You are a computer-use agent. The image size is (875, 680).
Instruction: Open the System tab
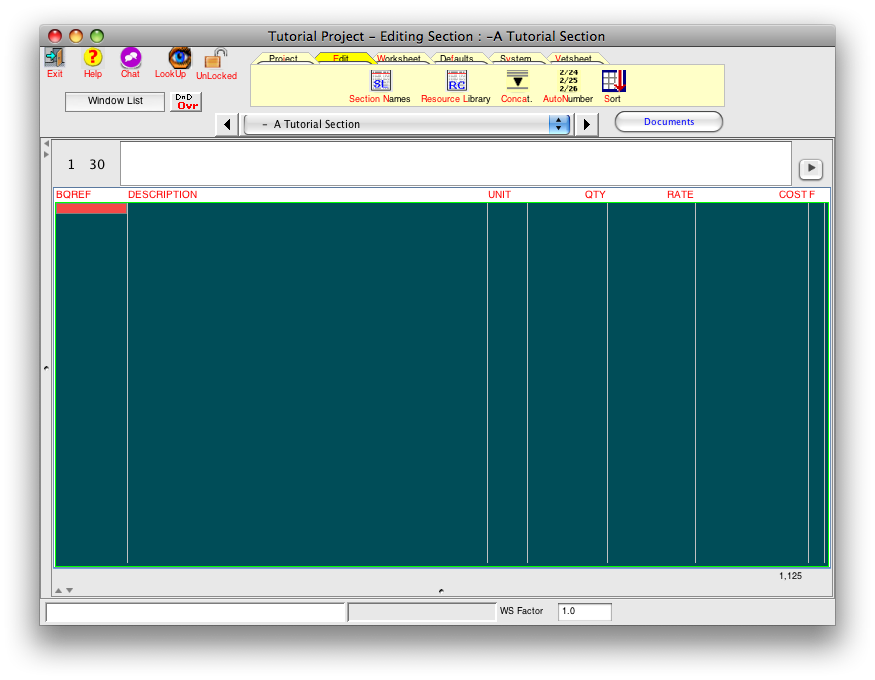[516, 58]
